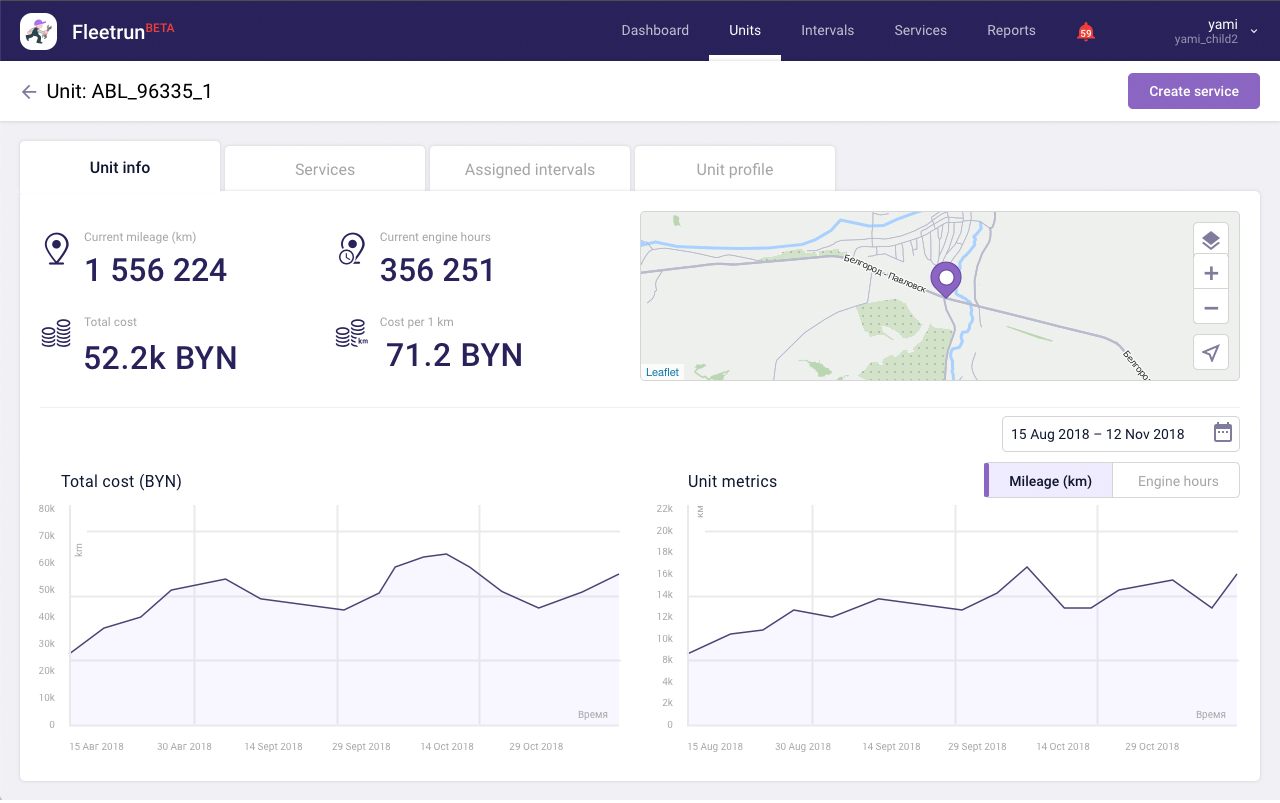Click the Fleetrun logo icon

tap(38, 31)
